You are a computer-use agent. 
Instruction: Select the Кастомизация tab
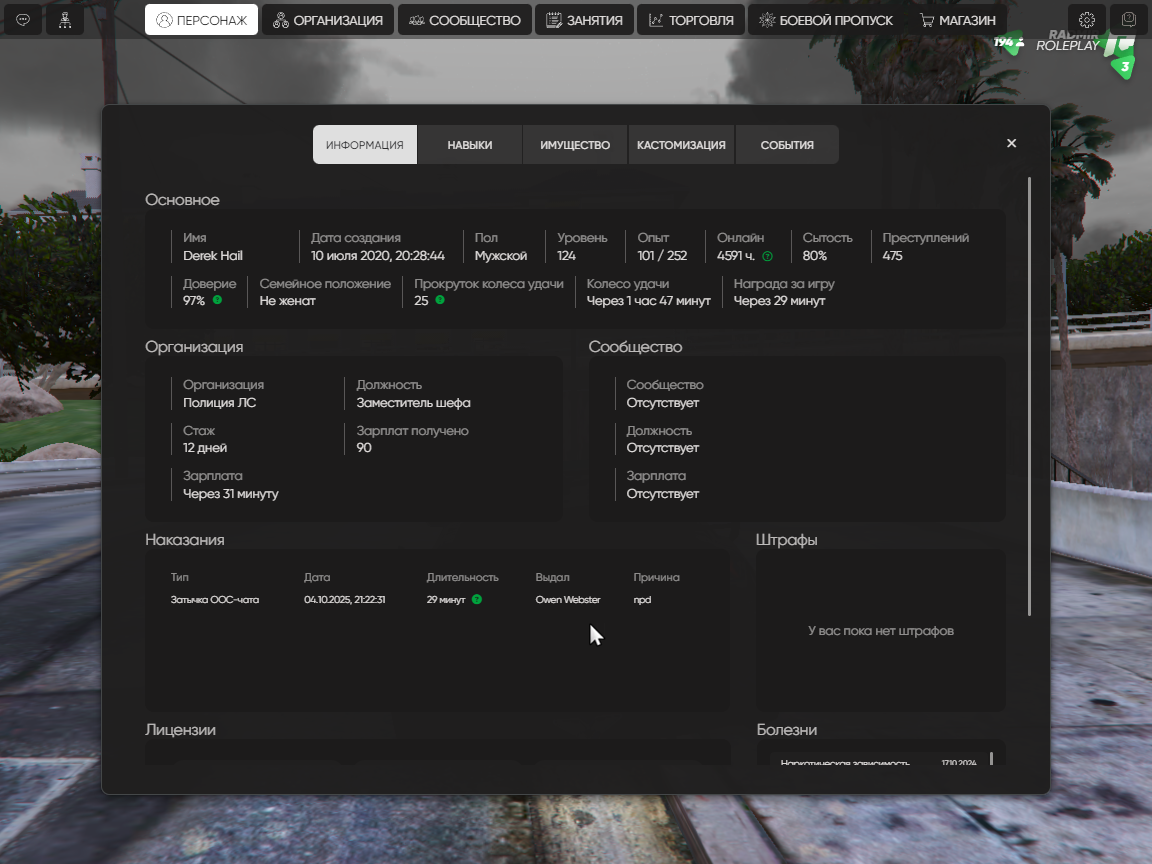tap(681, 145)
